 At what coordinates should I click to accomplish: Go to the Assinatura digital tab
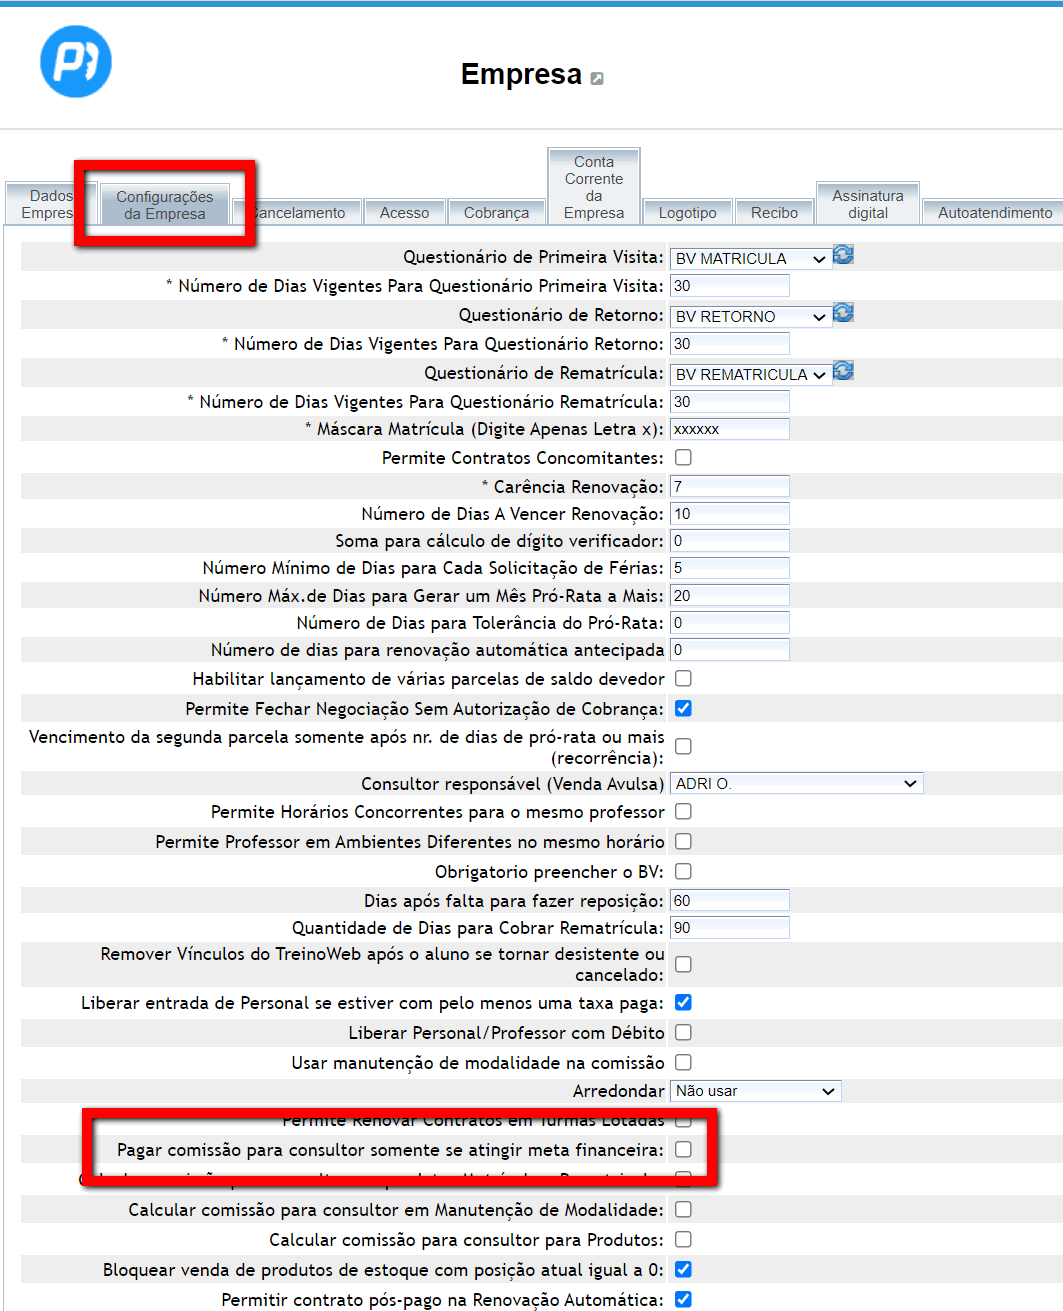868,204
